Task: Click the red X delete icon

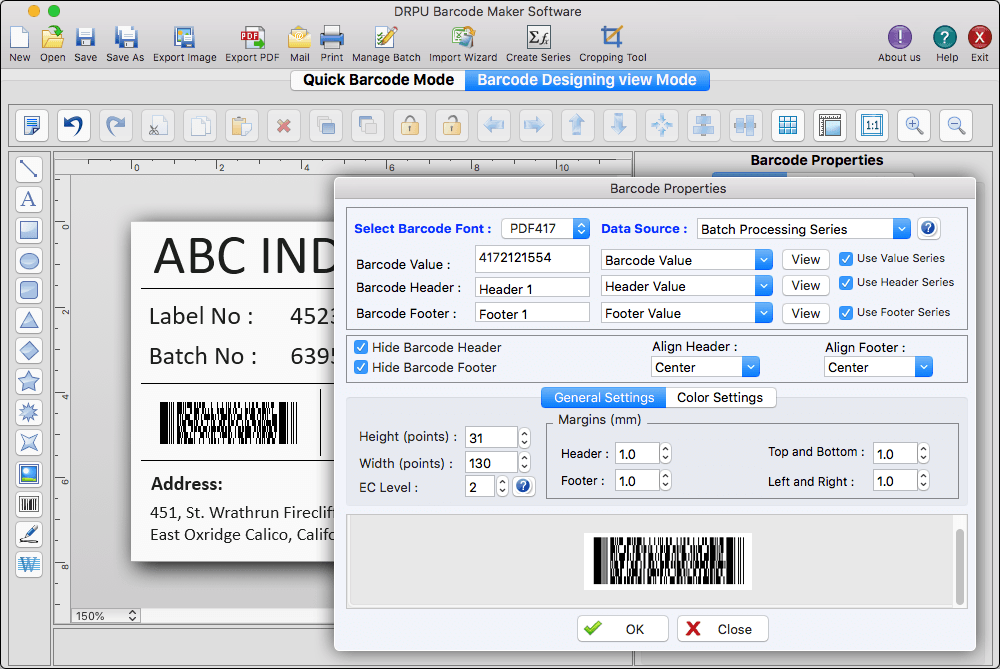Action: click(284, 125)
